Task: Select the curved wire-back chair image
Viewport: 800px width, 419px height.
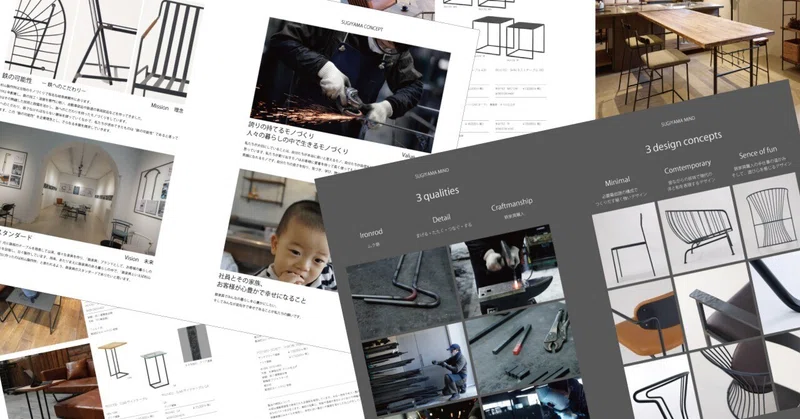Action: click(766, 216)
